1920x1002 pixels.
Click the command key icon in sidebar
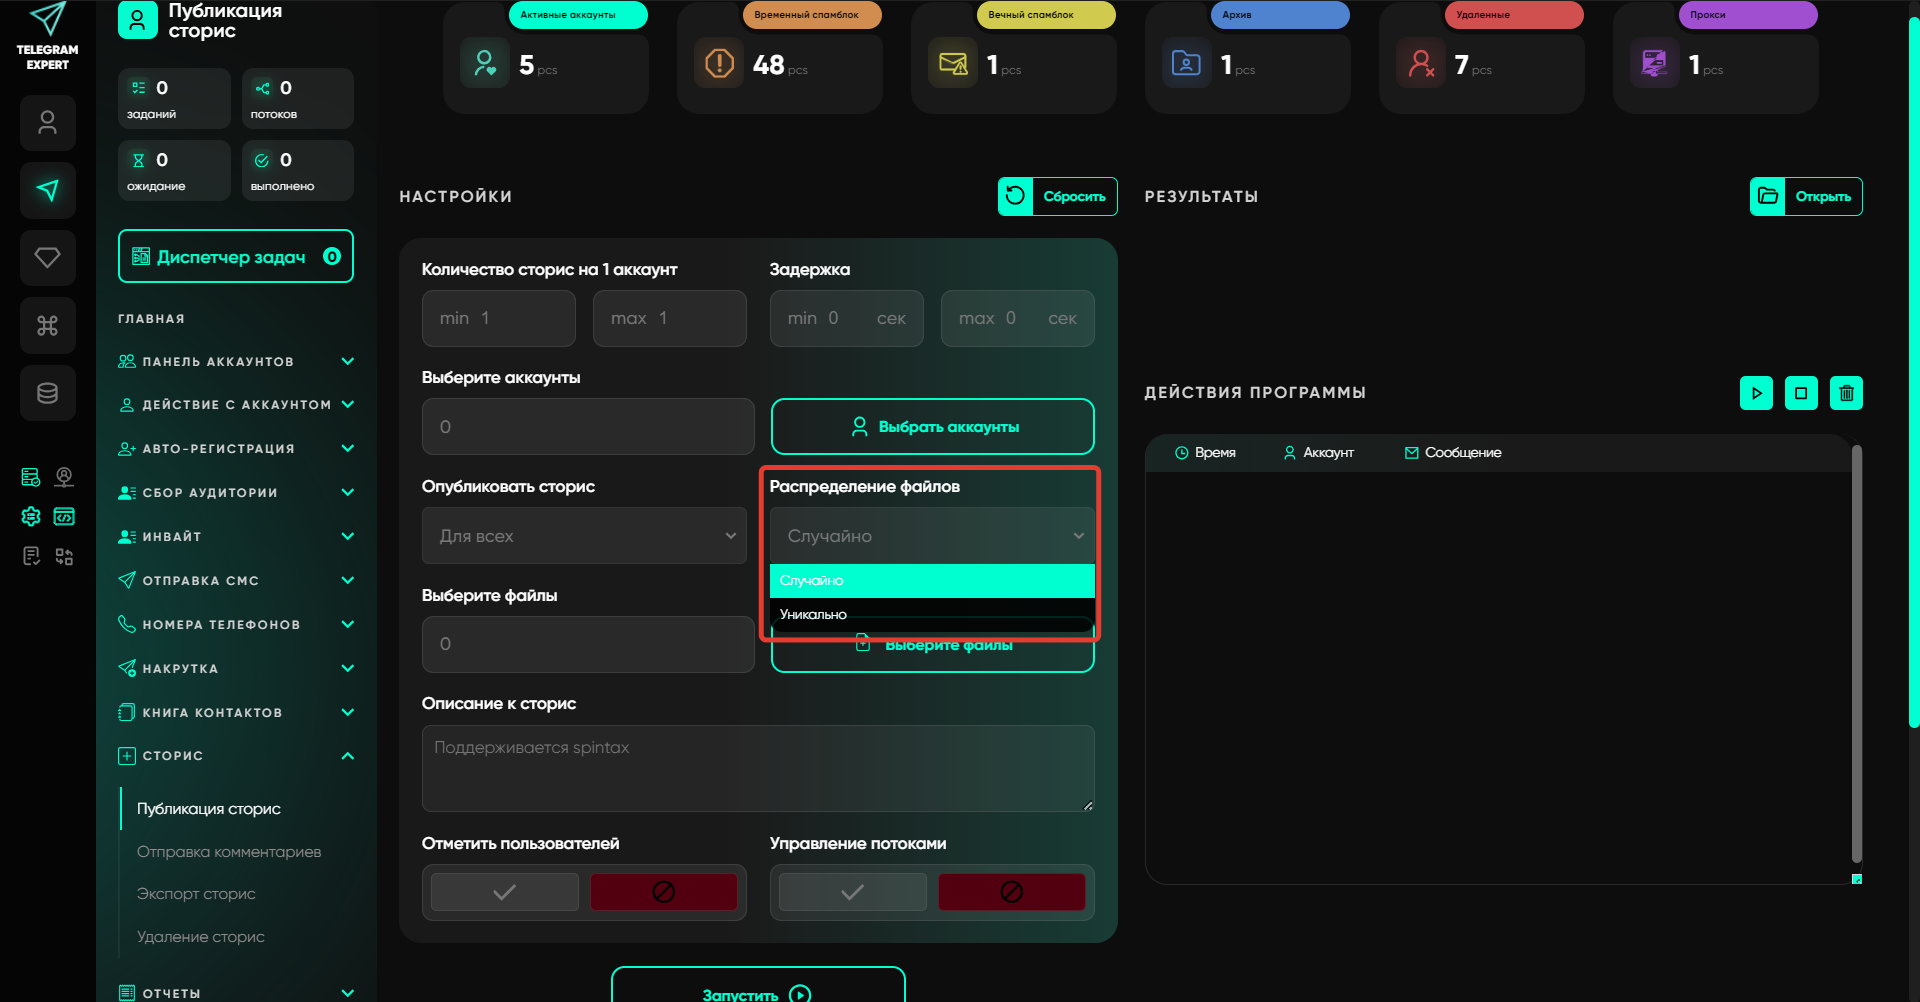47,326
